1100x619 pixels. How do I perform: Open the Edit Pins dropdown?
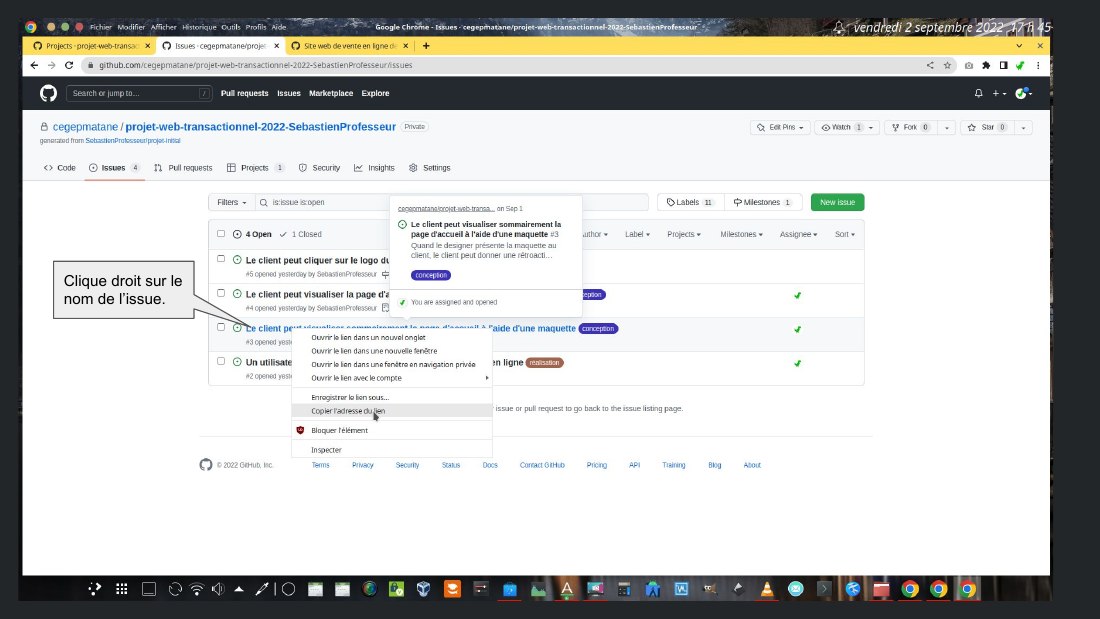[780, 128]
